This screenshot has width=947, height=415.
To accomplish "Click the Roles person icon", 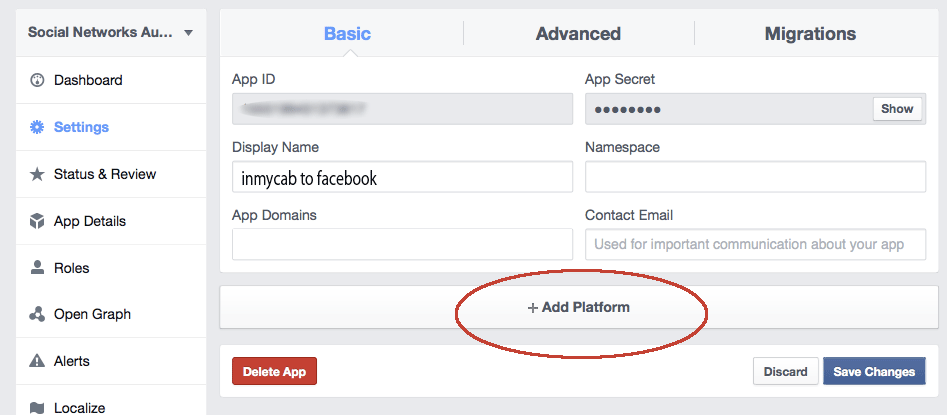I will [x=37, y=268].
